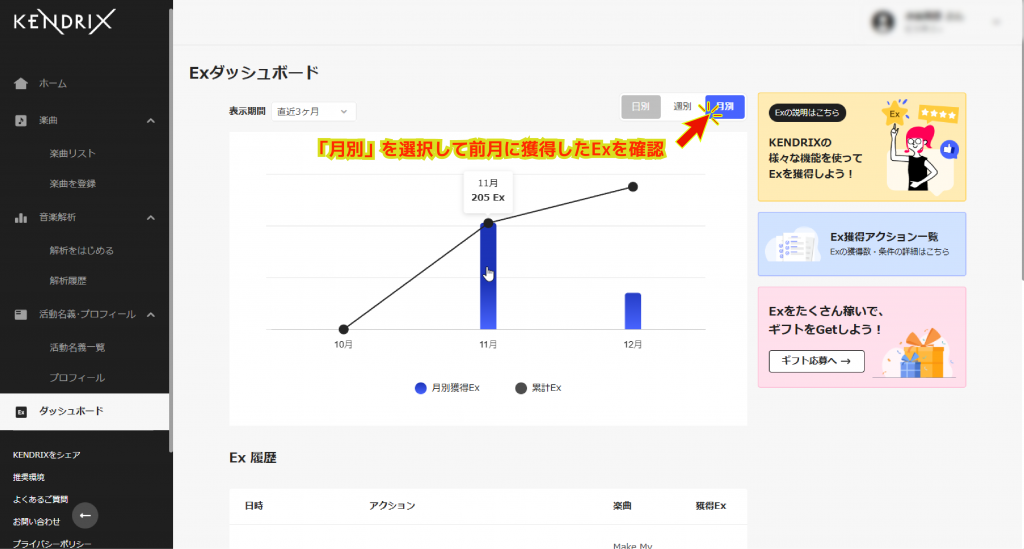Click the Ex icon beside ダッシュボード
The width and height of the screenshot is (1024, 549).
click(x=21, y=411)
